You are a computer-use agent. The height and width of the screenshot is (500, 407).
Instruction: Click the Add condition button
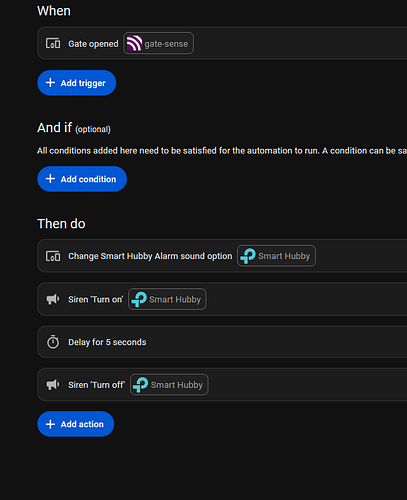(82, 179)
